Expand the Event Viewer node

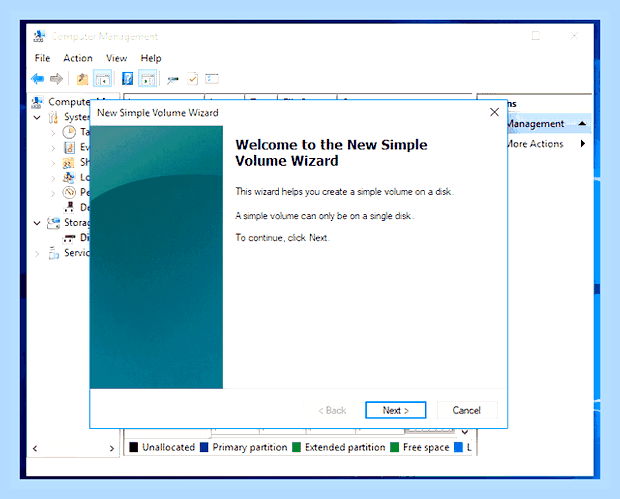53,148
